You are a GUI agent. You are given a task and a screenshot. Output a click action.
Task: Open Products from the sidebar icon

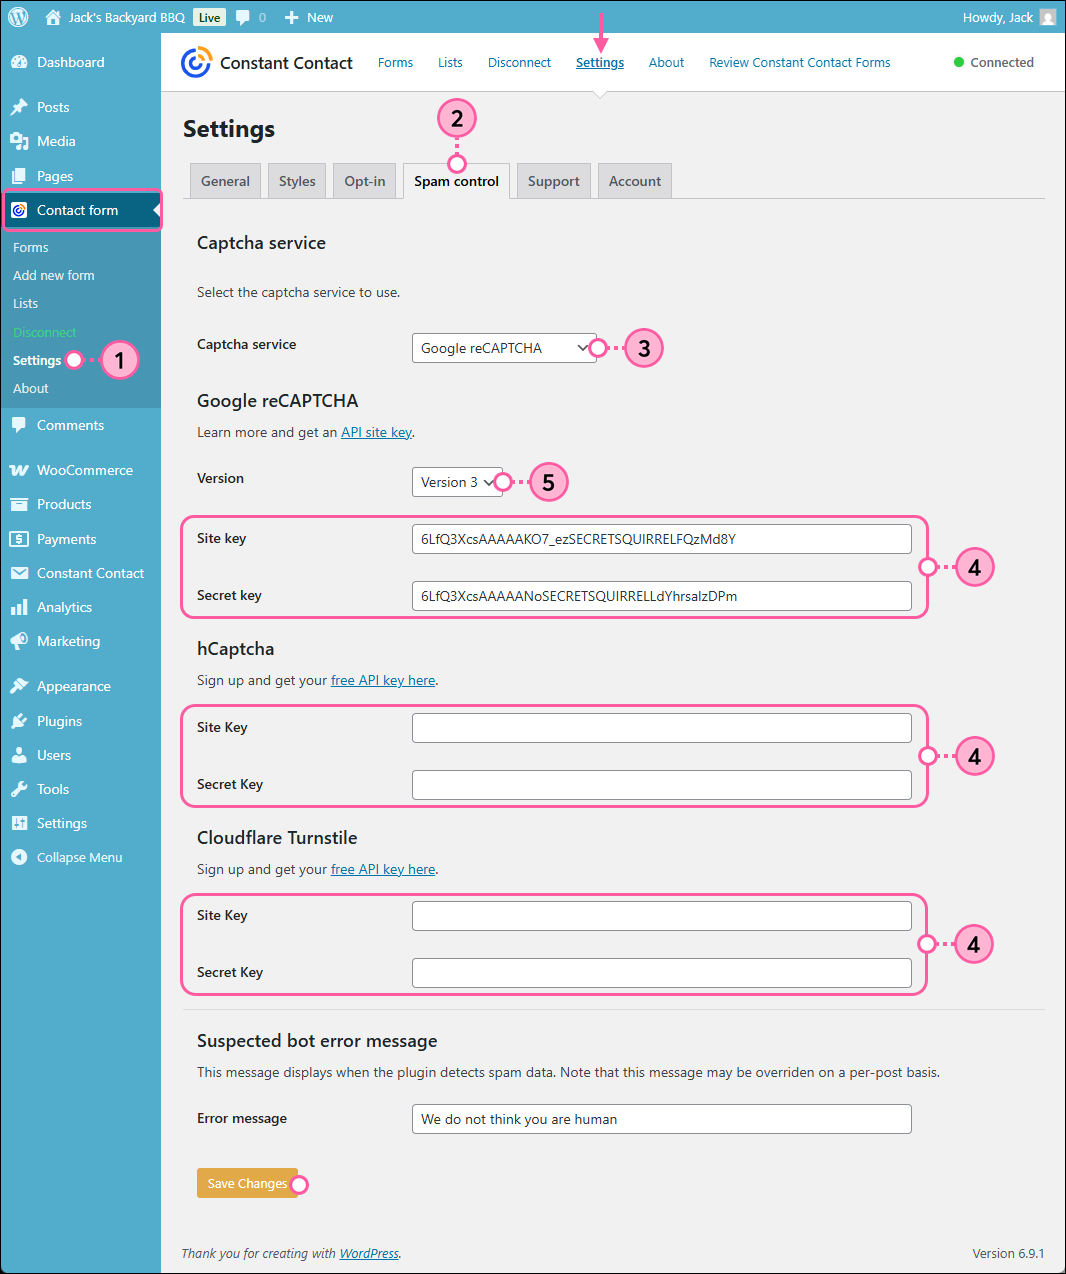click(20, 504)
